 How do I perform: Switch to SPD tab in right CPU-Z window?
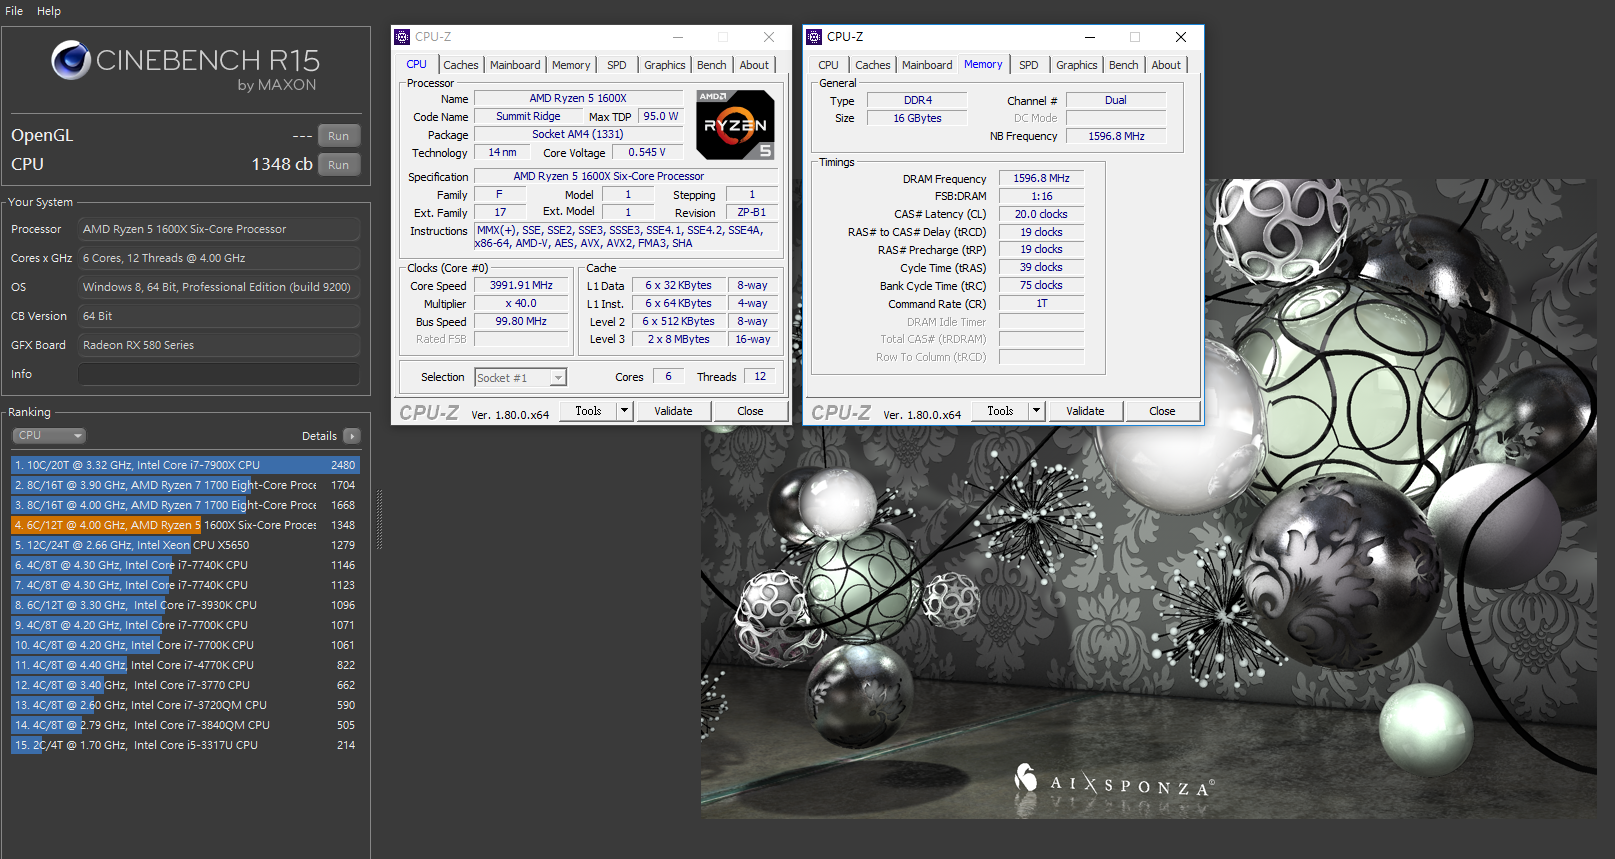[1029, 65]
